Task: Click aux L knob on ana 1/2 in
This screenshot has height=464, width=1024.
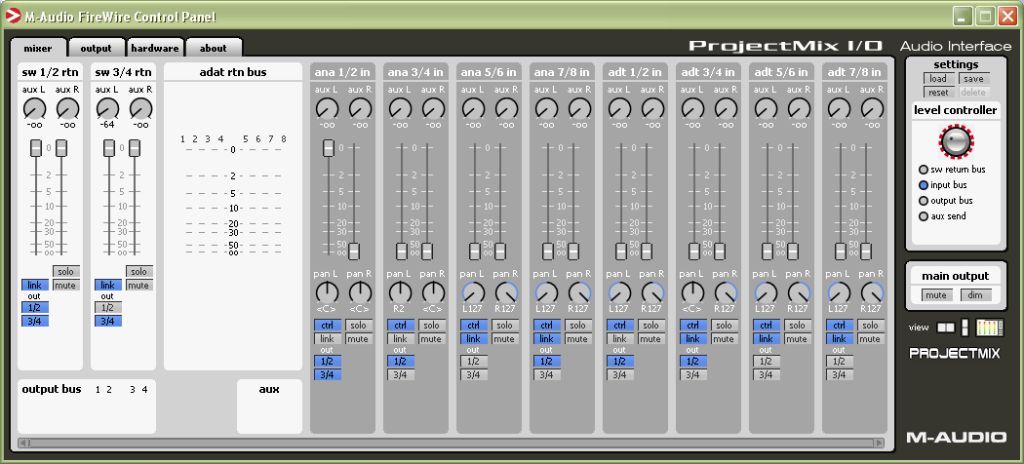Action: point(327,108)
